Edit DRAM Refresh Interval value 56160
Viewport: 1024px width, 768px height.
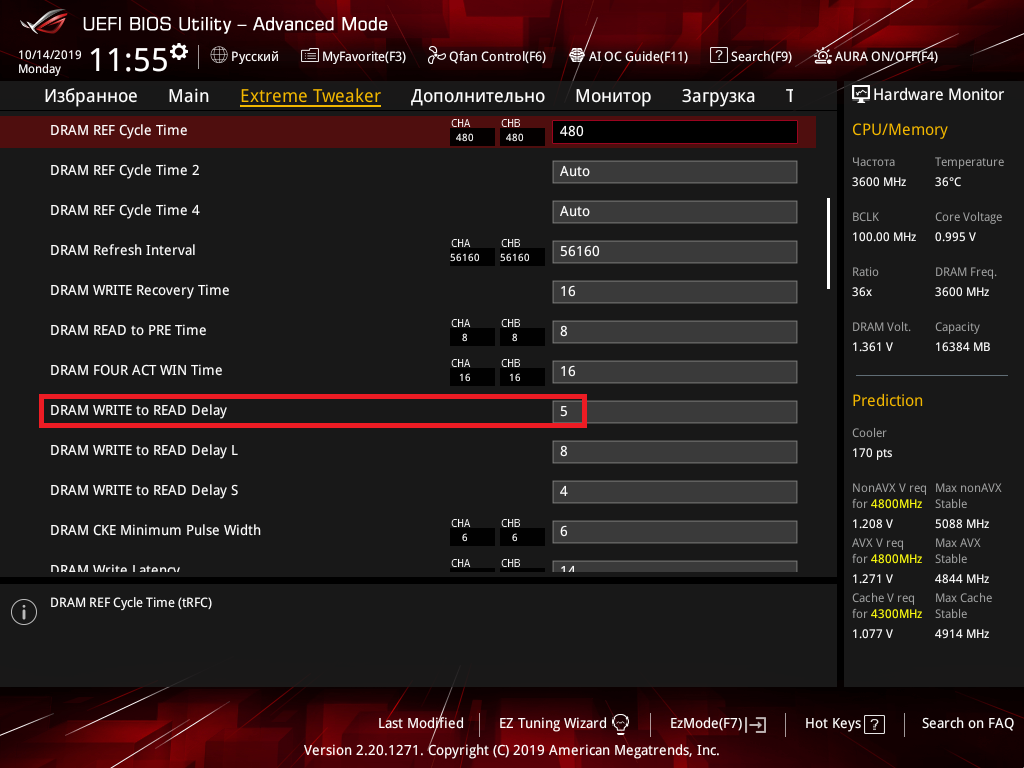pyautogui.click(x=675, y=251)
